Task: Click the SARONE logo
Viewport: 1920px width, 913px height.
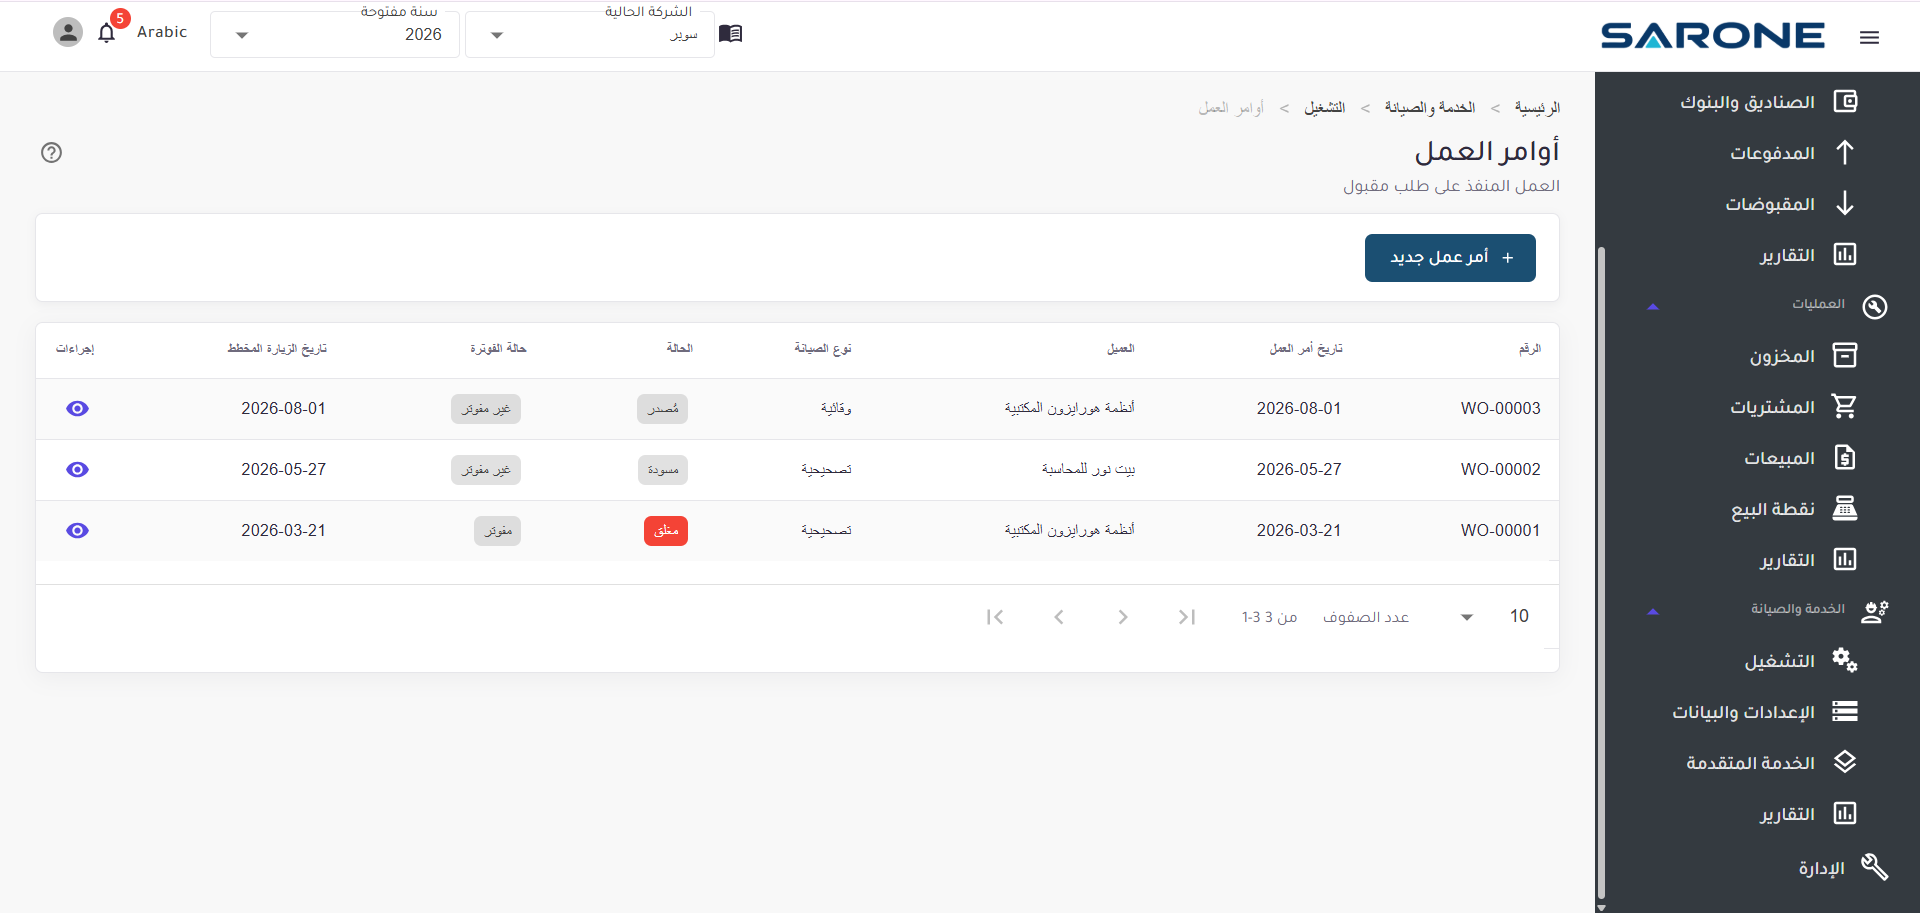Action: [1713, 36]
